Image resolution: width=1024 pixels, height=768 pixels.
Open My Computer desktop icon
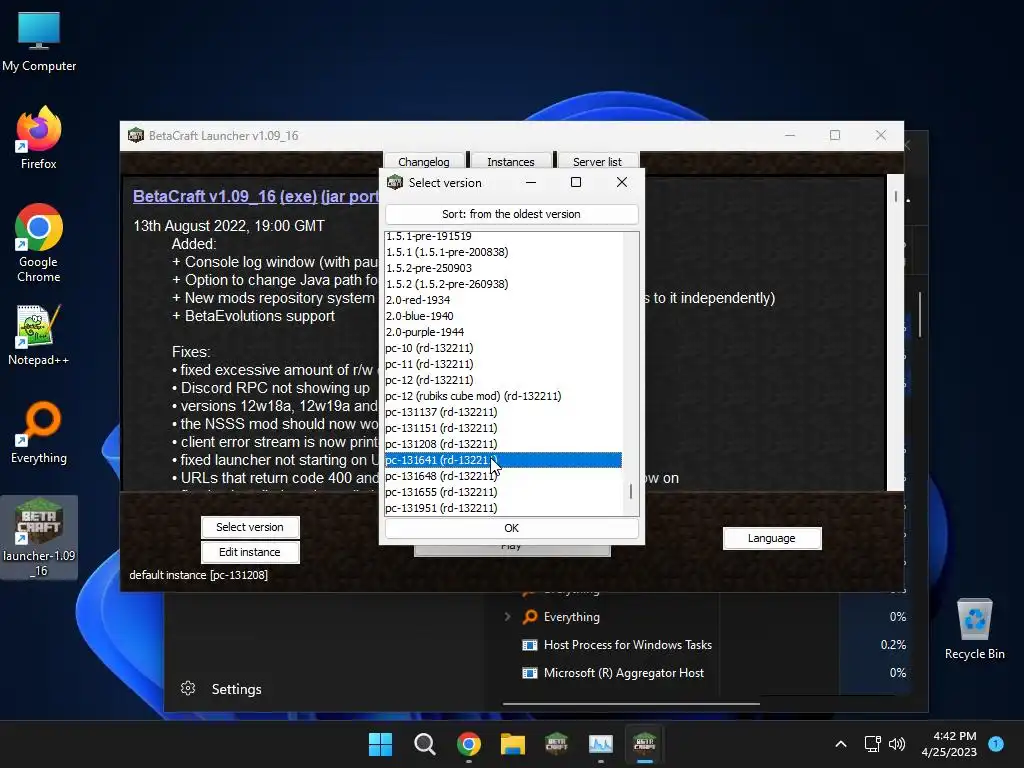tap(39, 42)
